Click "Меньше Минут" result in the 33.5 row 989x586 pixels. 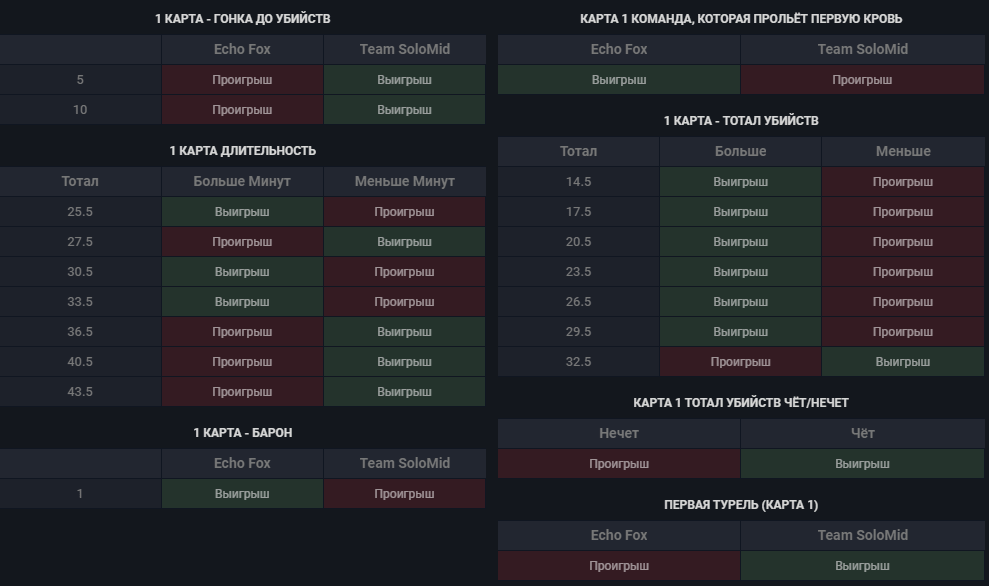[404, 302]
